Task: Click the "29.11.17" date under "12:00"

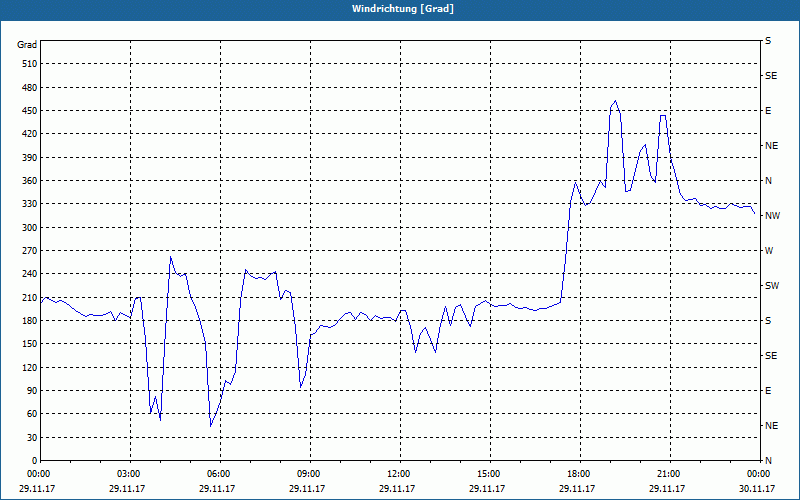Action: pos(397,488)
